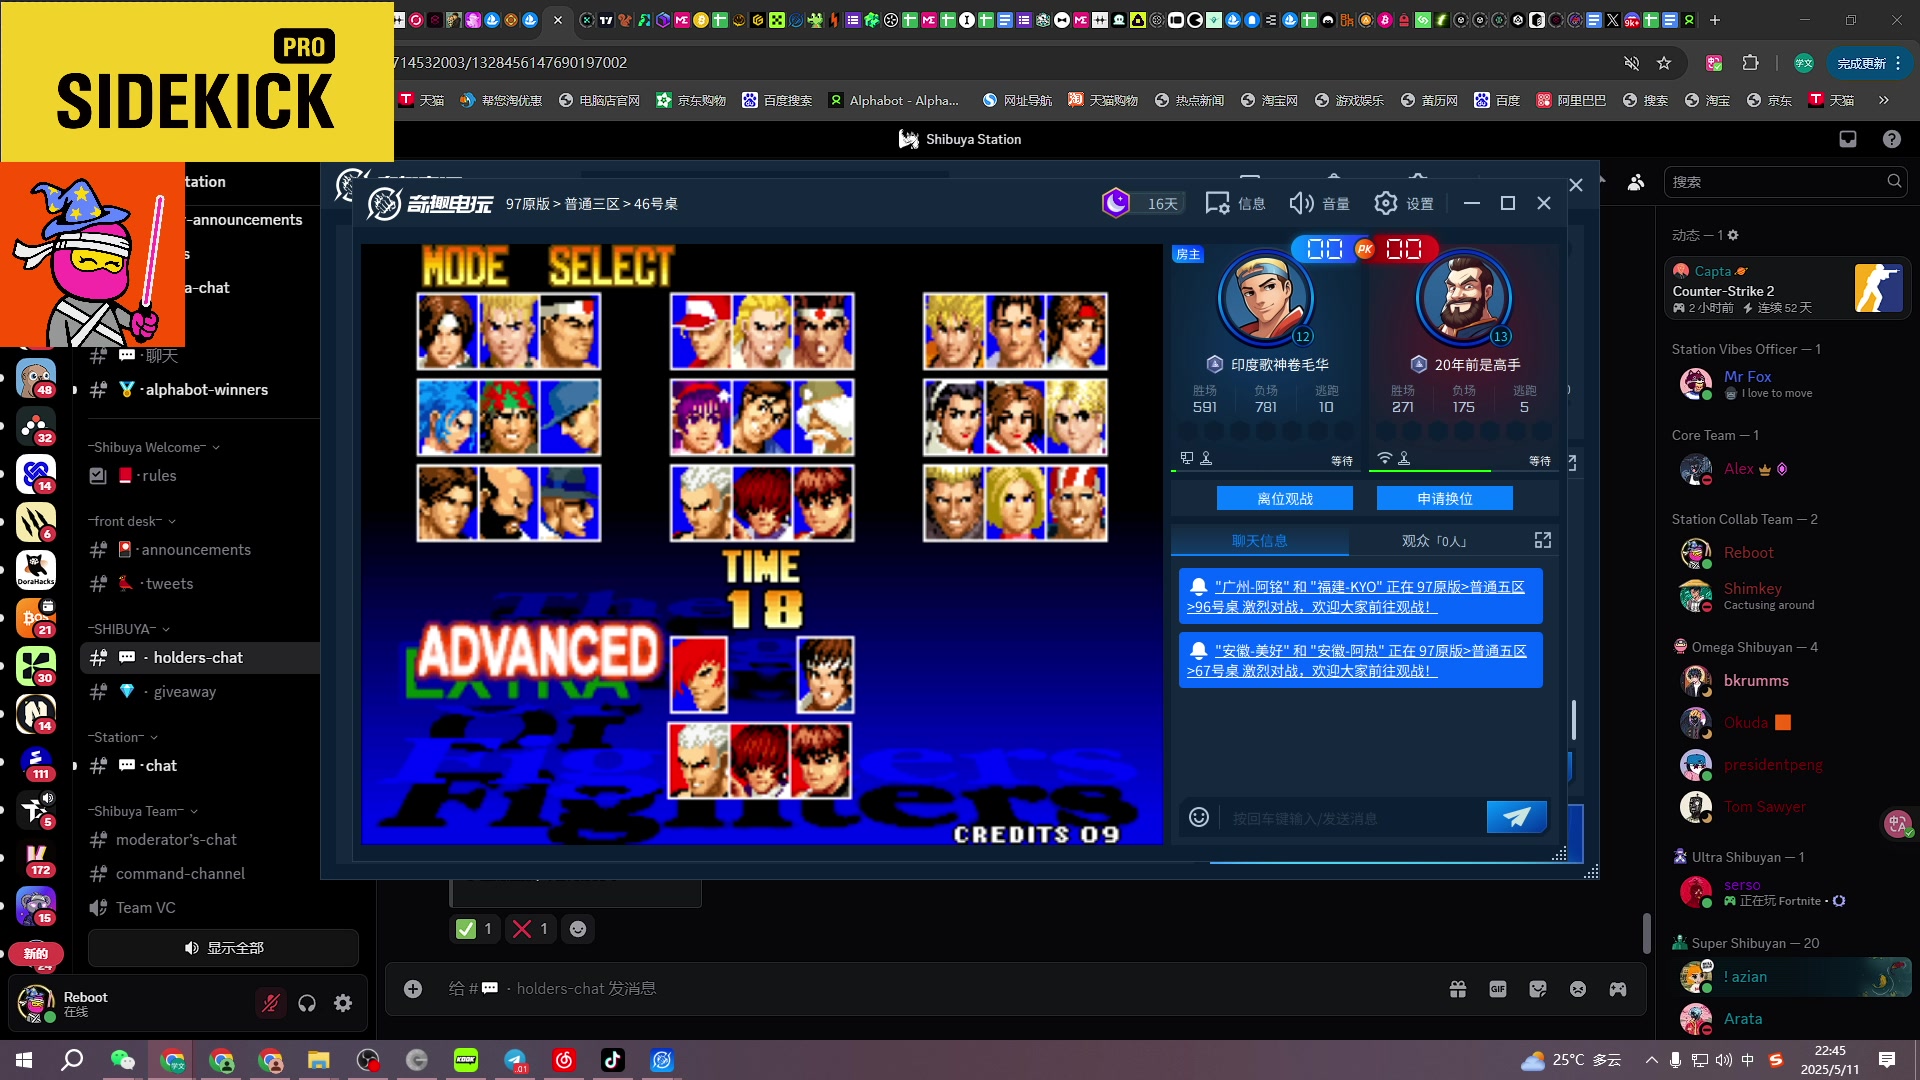Click the red X reaction
1920x1080 pixels.
coord(530,929)
